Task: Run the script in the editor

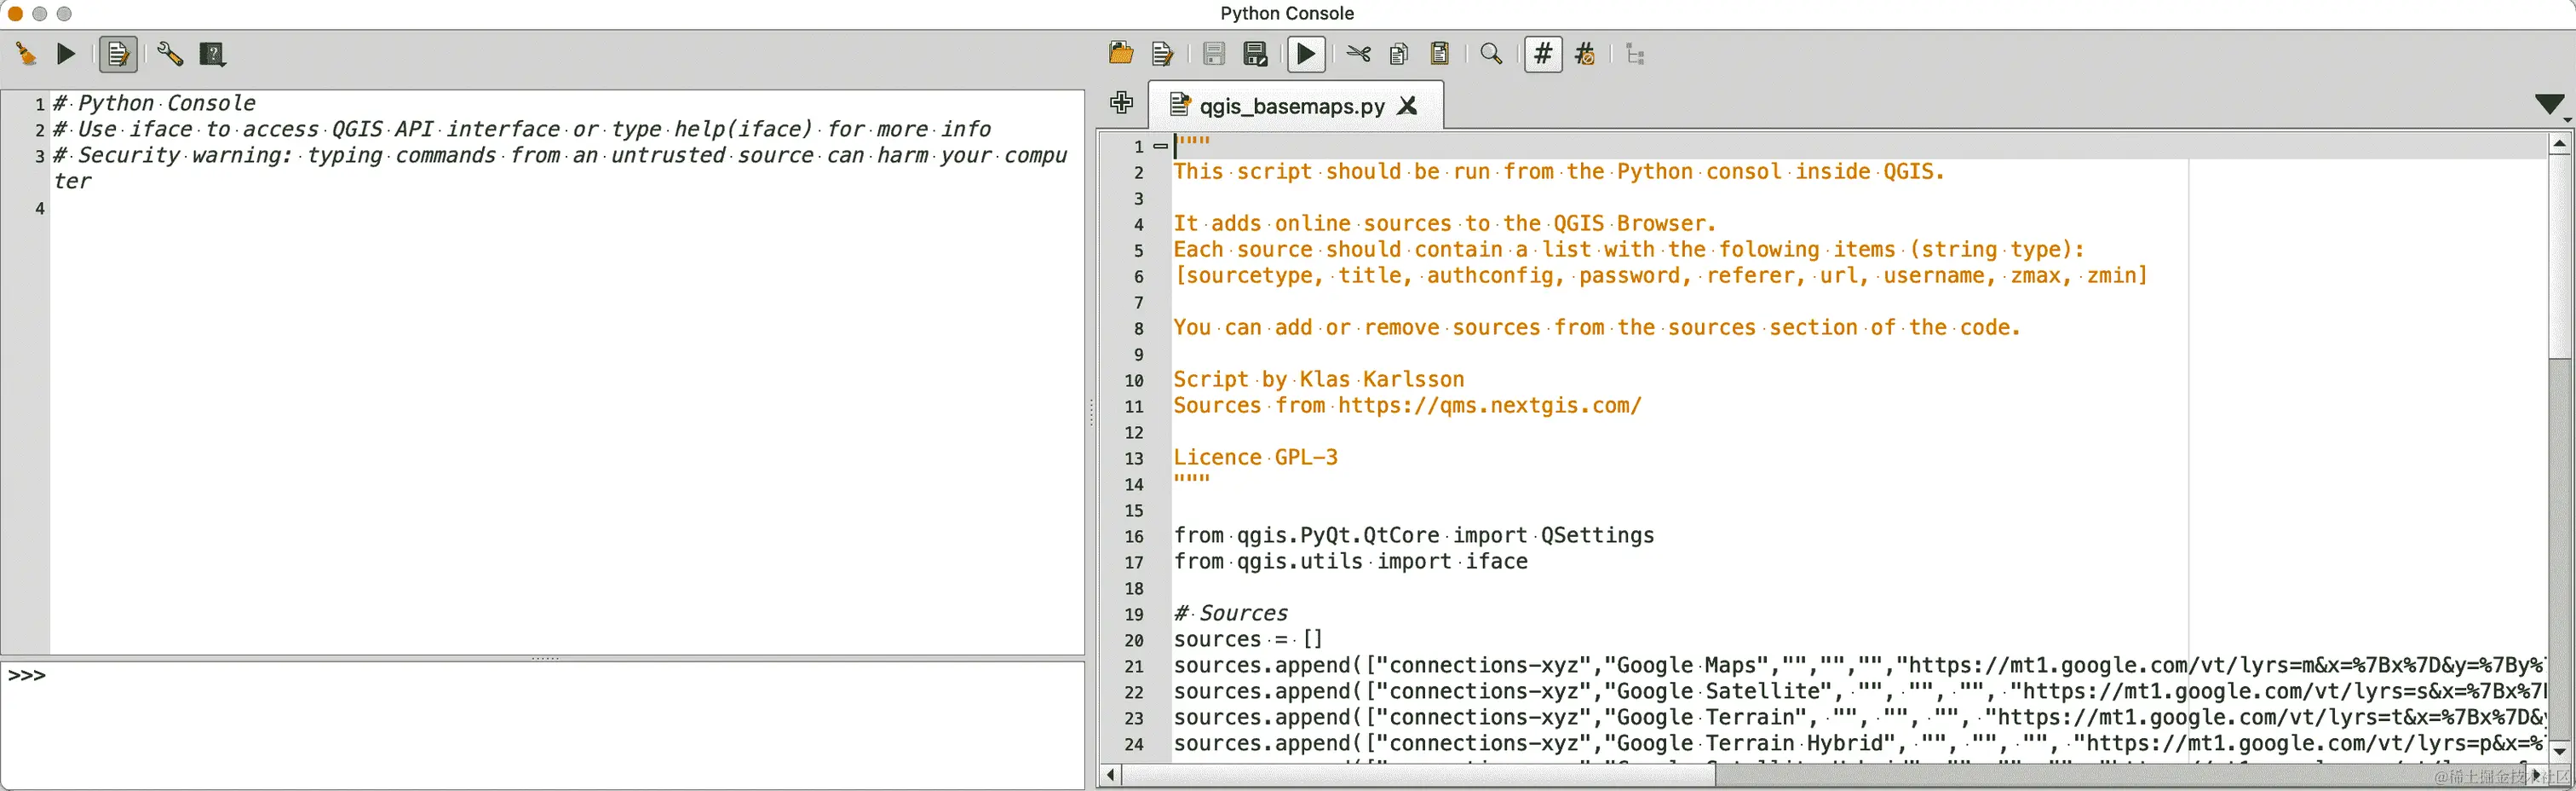Action: [x=1306, y=54]
